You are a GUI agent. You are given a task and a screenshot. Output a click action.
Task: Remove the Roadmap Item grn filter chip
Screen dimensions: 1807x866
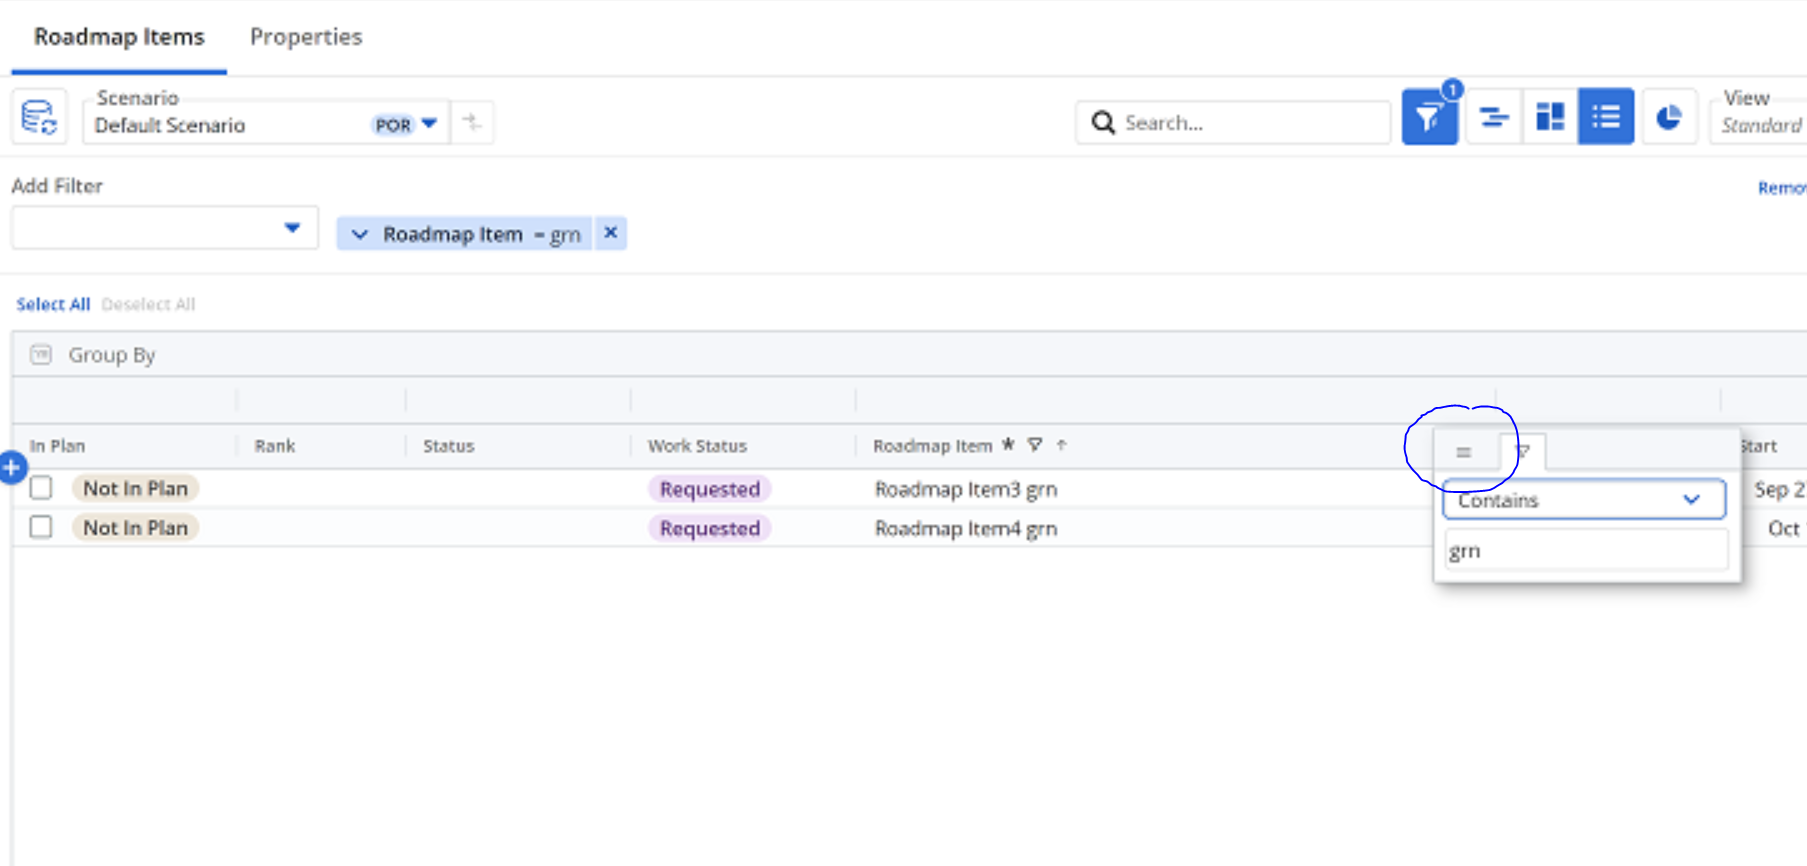point(610,233)
